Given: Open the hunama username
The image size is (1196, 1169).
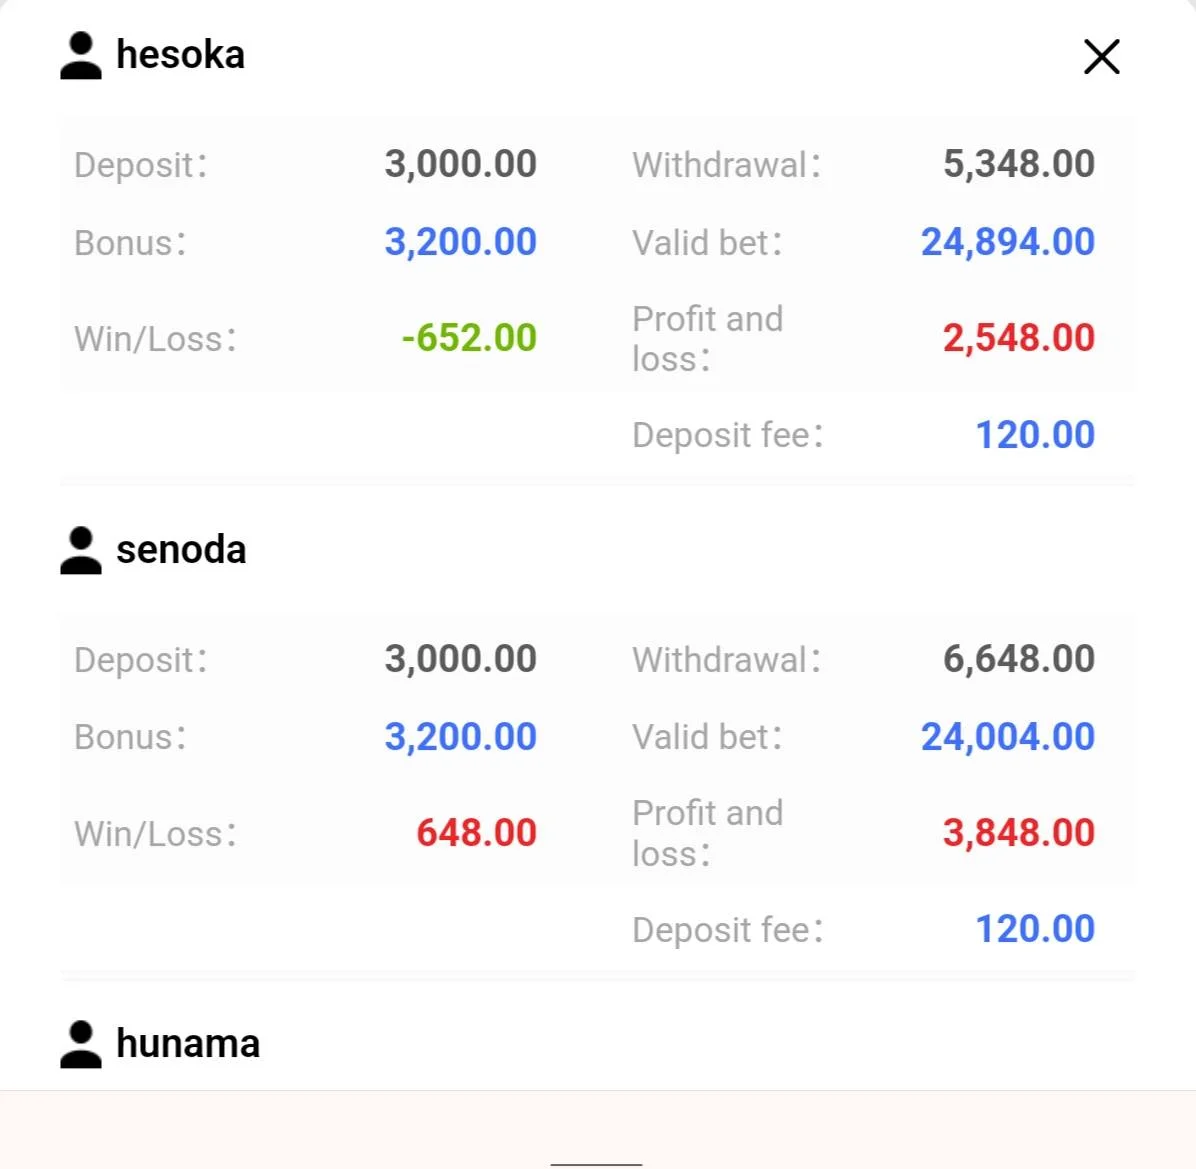Looking at the screenshot, I should [188, 1044].
